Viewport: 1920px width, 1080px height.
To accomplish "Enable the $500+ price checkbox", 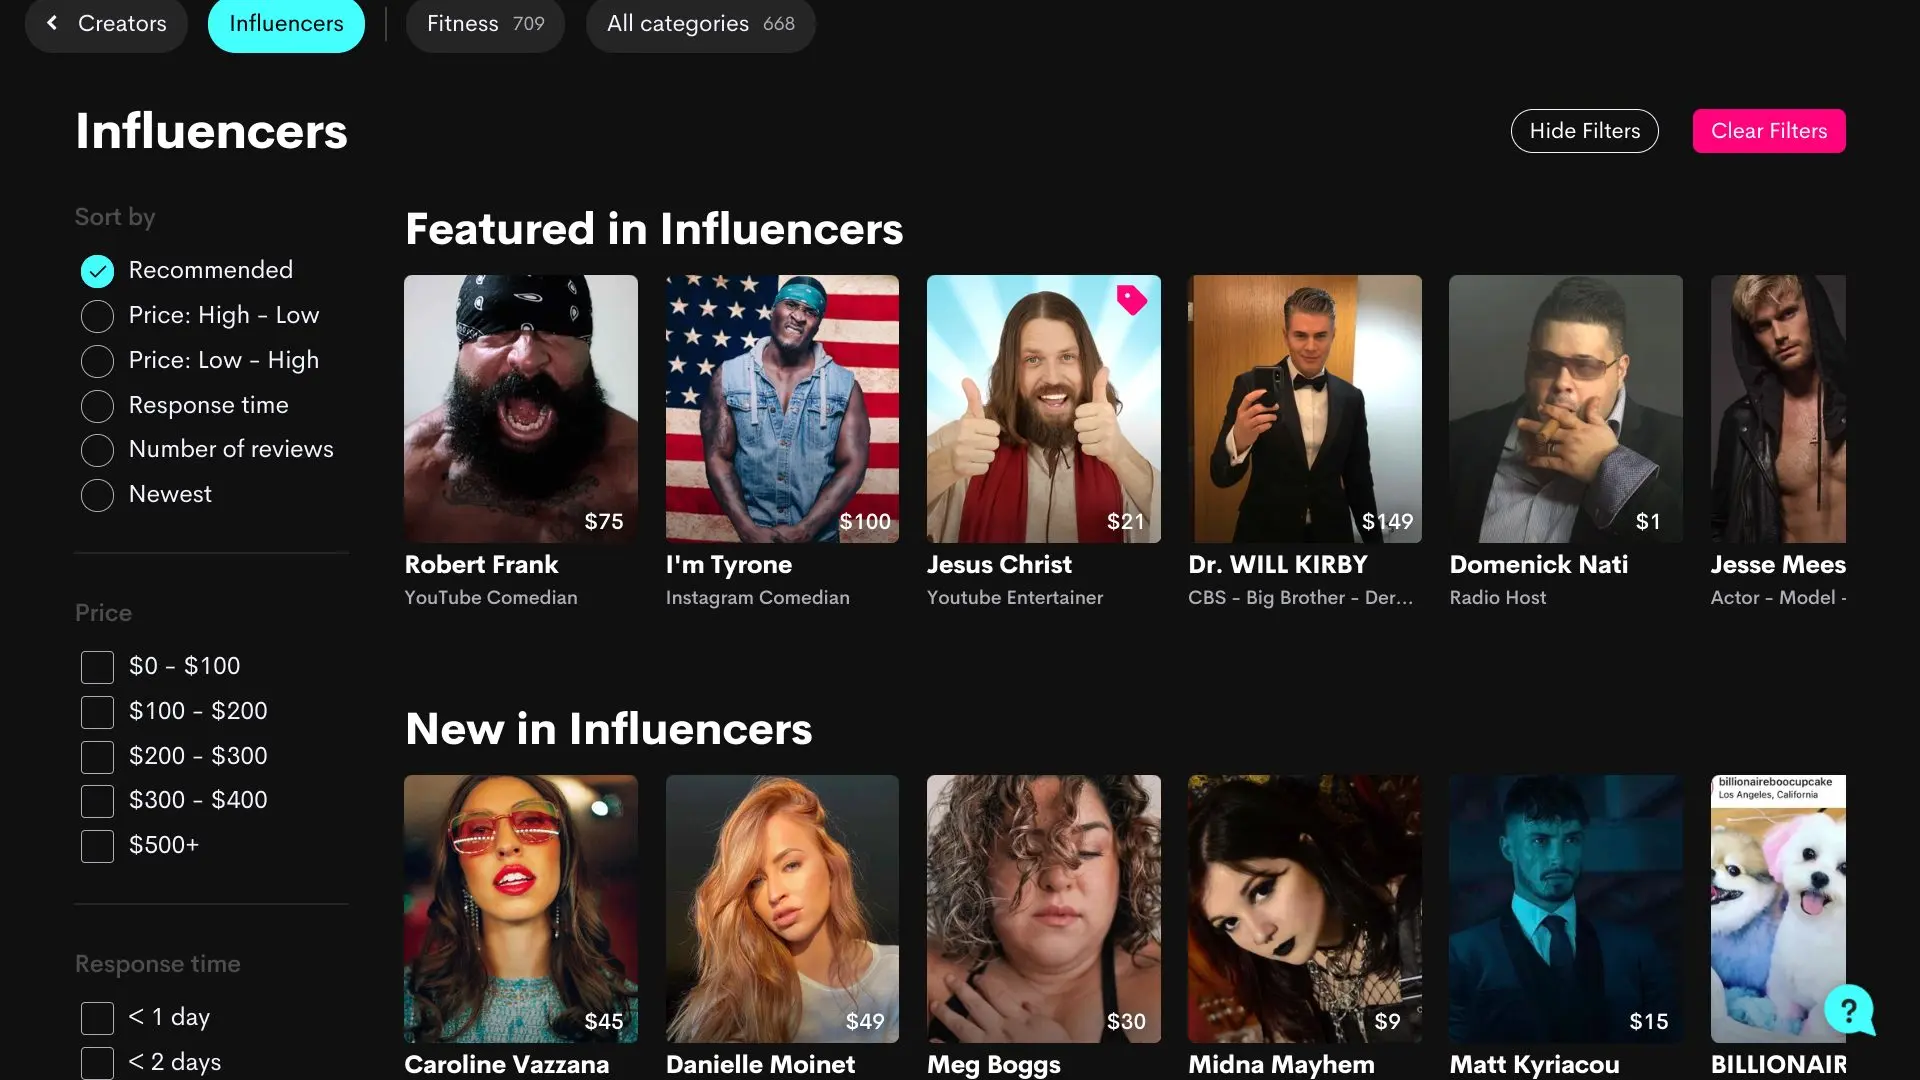I will tap(97, 846).
